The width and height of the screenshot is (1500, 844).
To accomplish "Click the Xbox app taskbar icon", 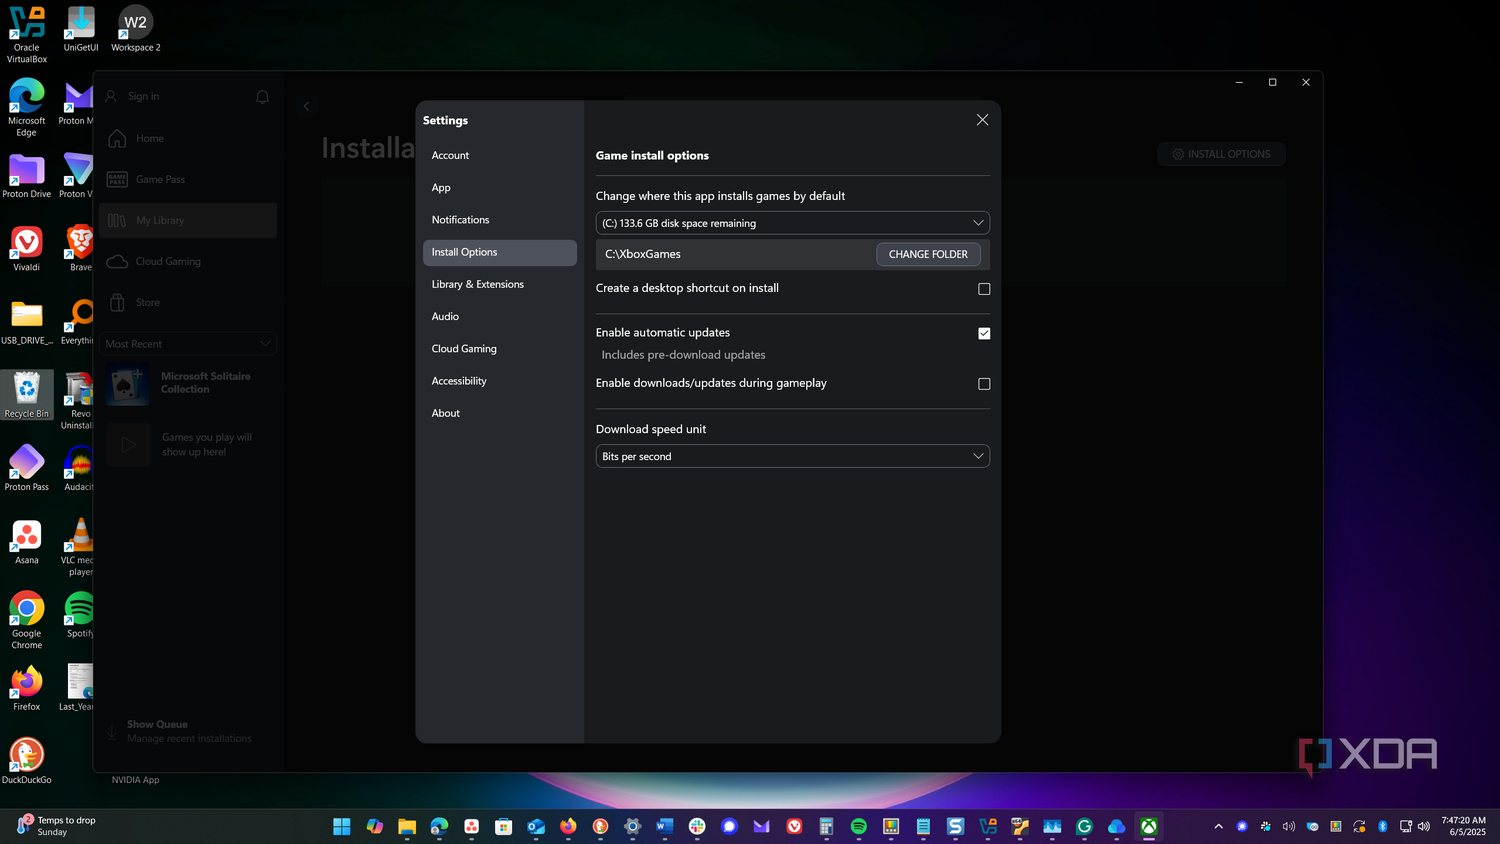I will [x=1149, y=826].
